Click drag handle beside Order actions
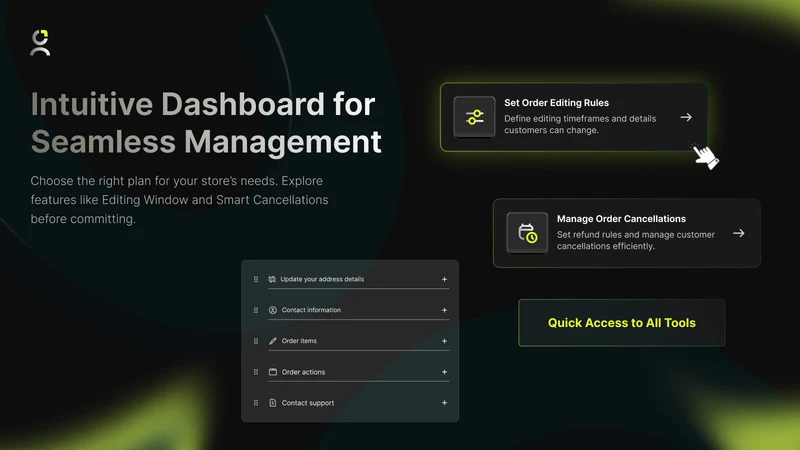 [256, 372]
